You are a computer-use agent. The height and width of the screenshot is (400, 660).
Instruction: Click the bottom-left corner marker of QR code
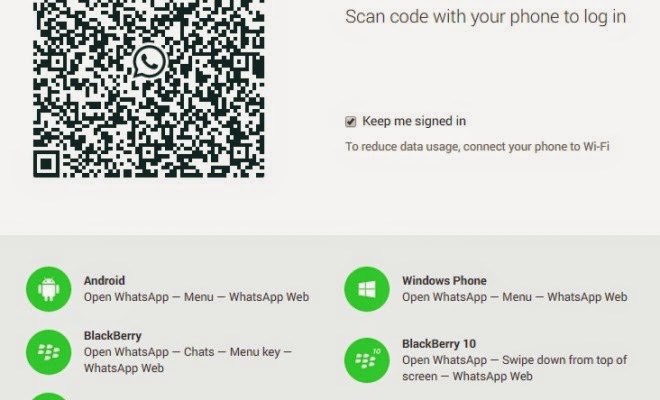[46, 164]
